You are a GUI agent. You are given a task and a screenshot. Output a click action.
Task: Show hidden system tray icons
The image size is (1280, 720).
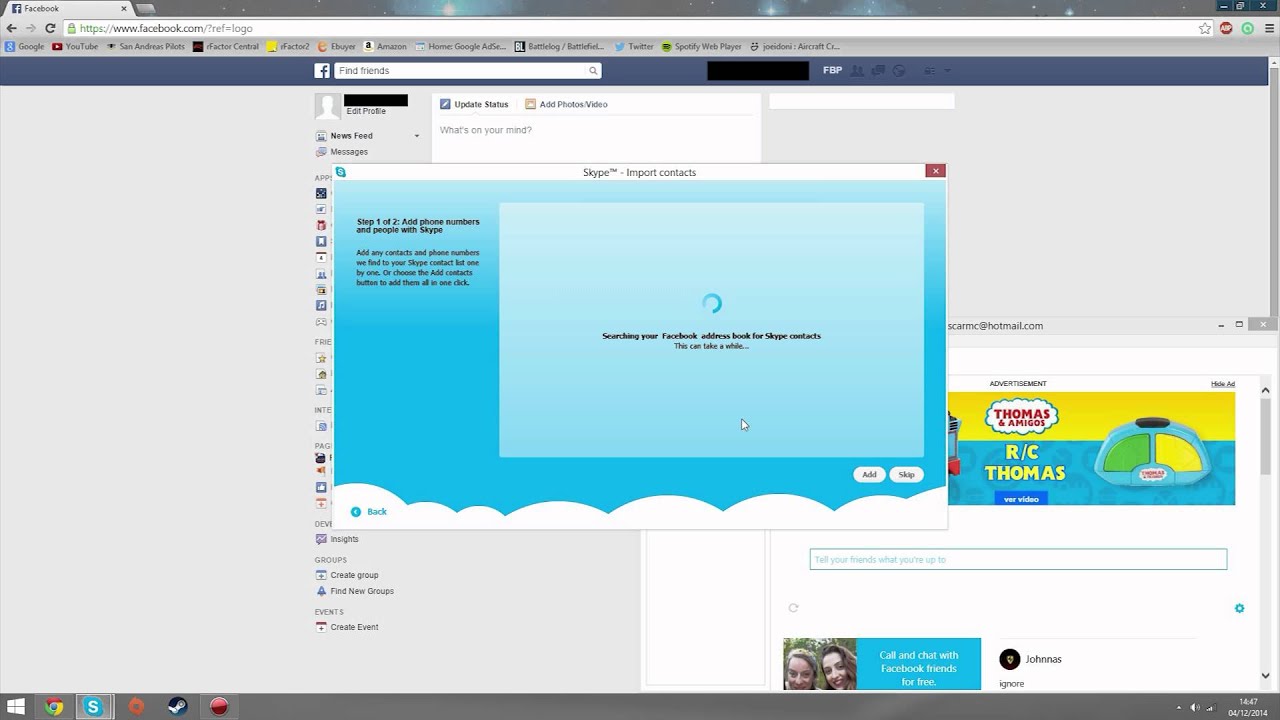point(1178,707)
